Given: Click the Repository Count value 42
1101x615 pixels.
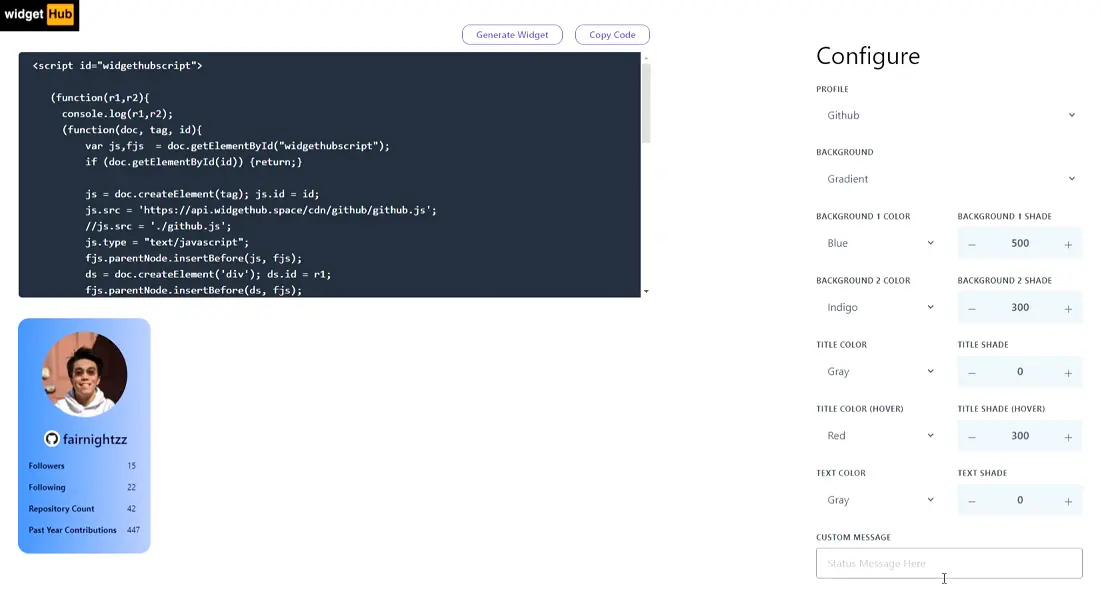Looking at the screenshot, I should (131, 508).
